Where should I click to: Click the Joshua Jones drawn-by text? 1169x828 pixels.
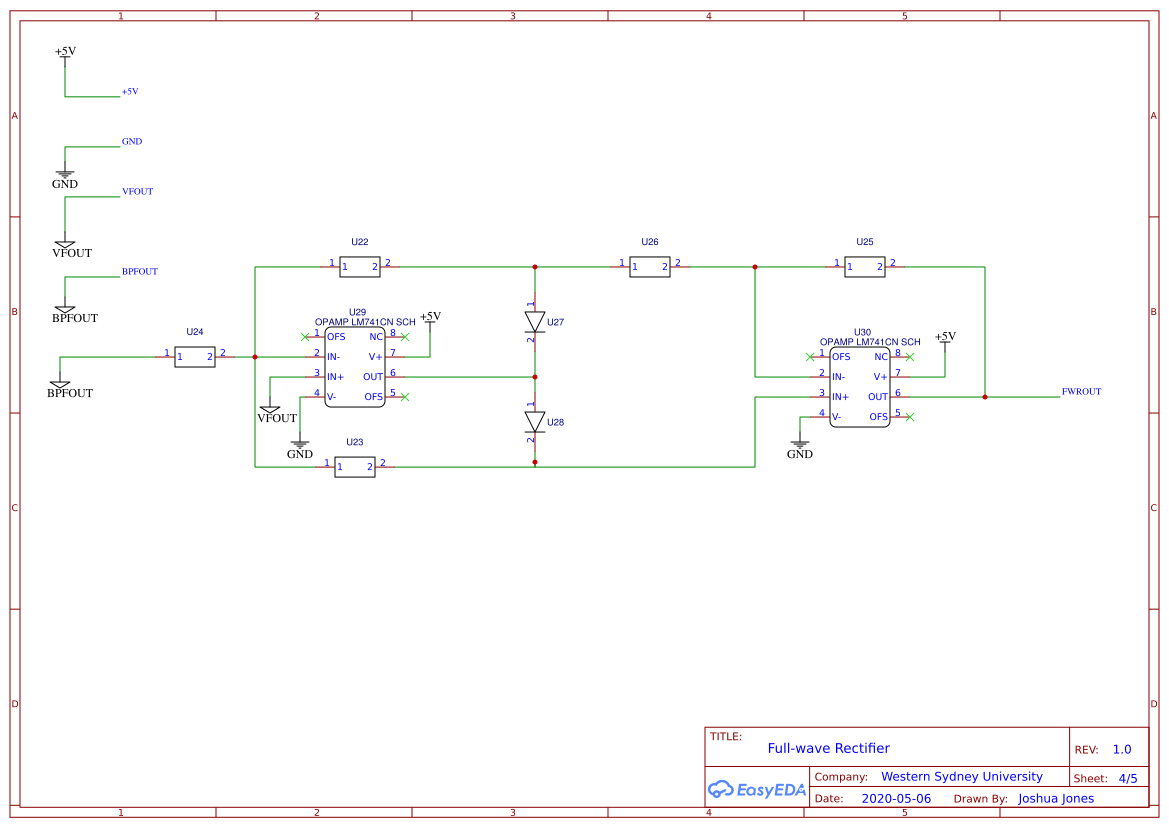(1056, 799)
